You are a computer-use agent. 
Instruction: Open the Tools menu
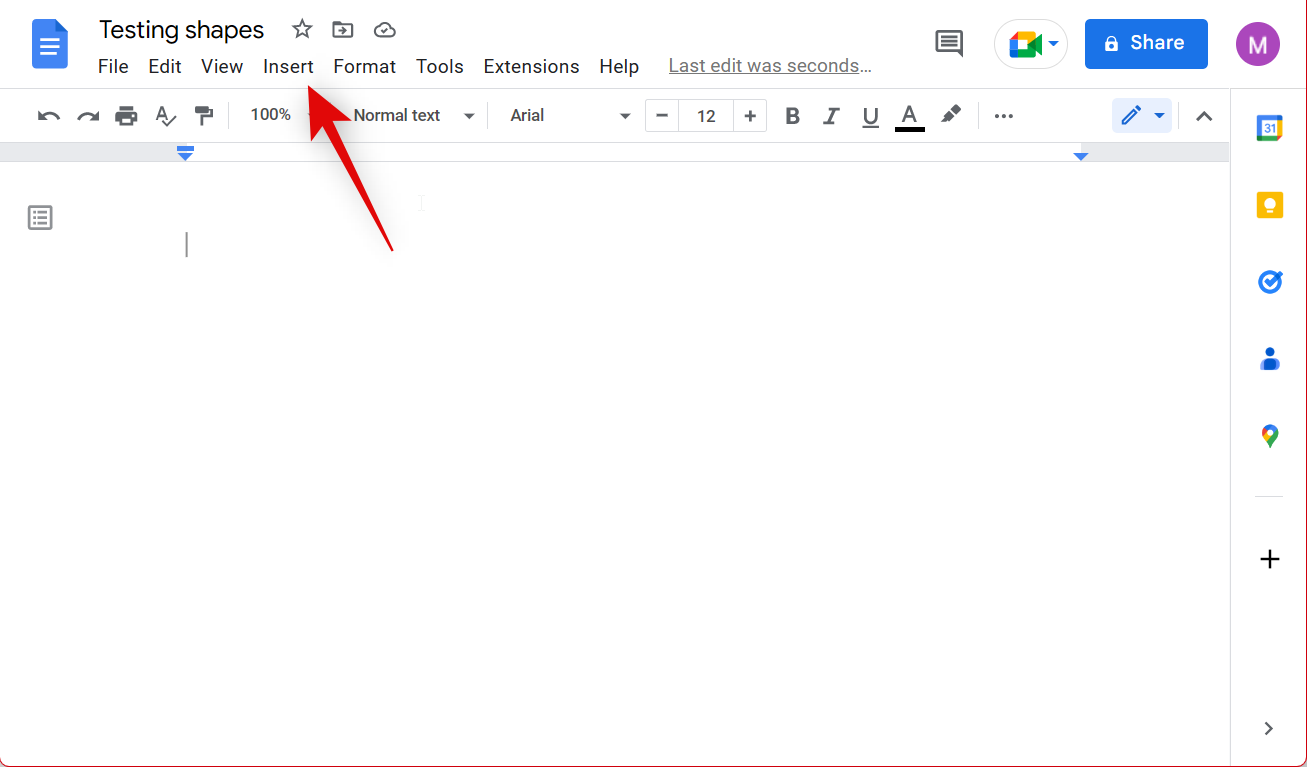440,67
